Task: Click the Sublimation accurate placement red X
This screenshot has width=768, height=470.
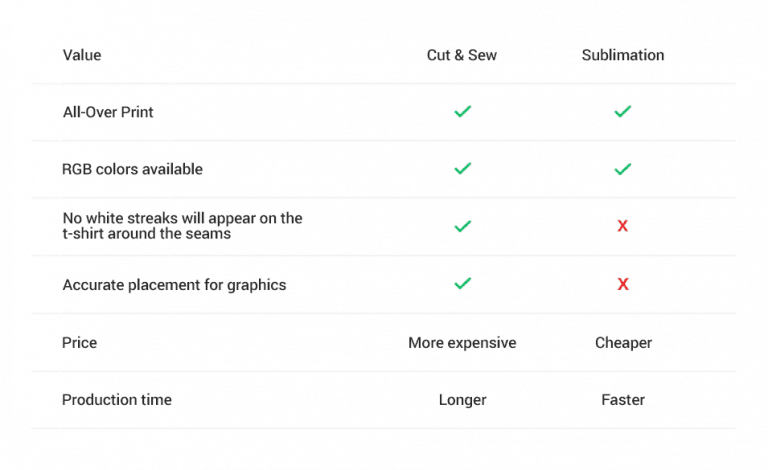Action: pos(622,284)
